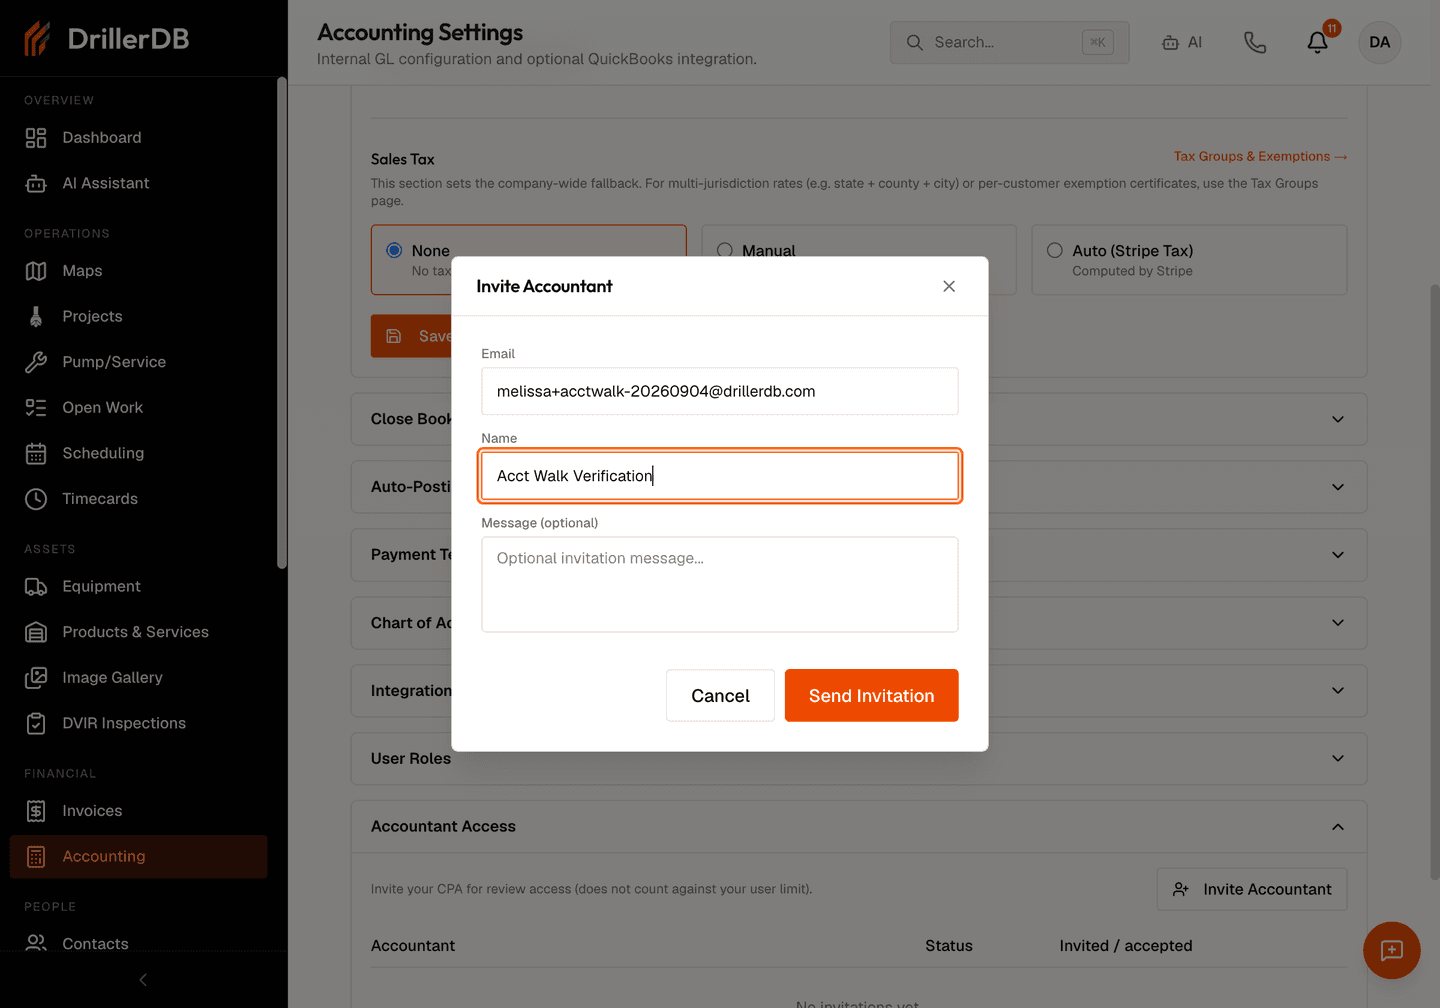The height and width of the screenshot is (1008, 1440).
Task: Open the Accounting sidebar item
Action: [x=139, y=857]
